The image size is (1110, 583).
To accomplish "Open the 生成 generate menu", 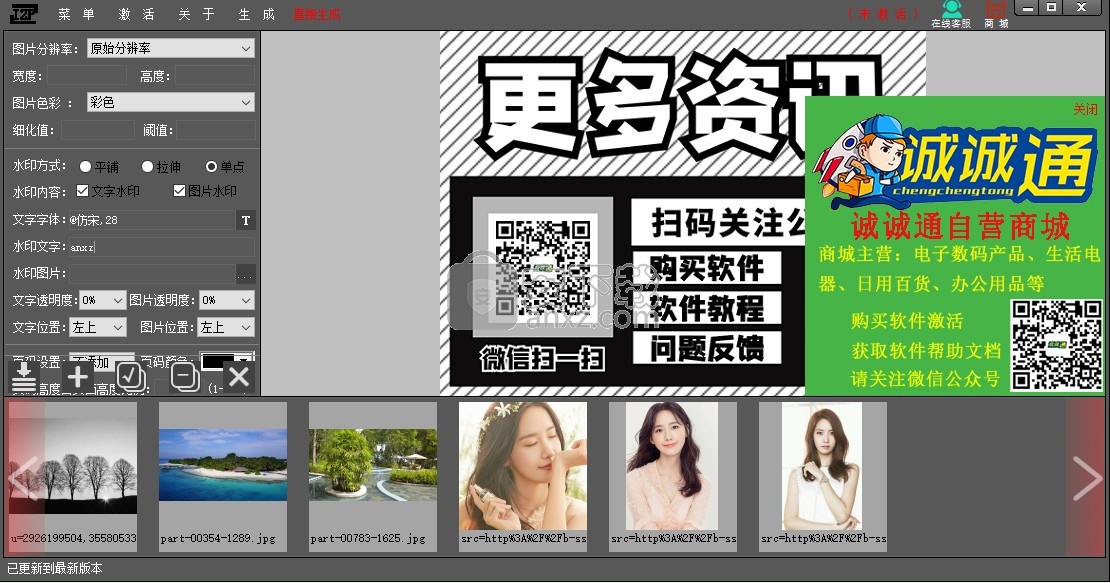I will click(x=256, y=14).
